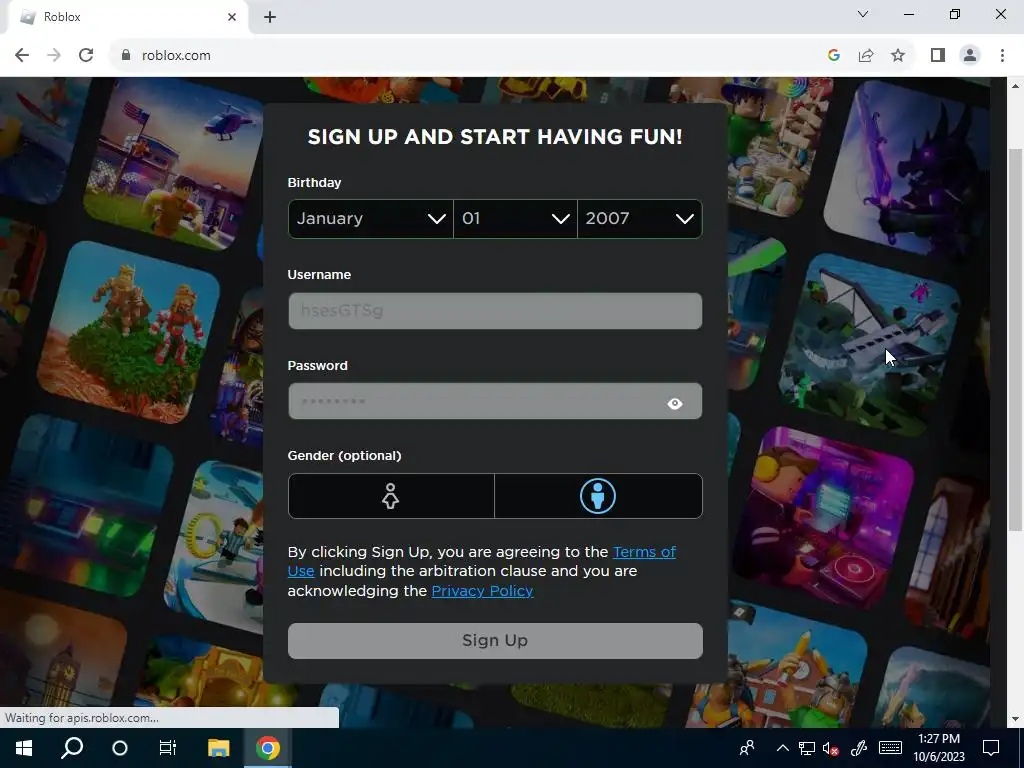
Task: Click the muted volume tray icon
Action: click(830, 748)
